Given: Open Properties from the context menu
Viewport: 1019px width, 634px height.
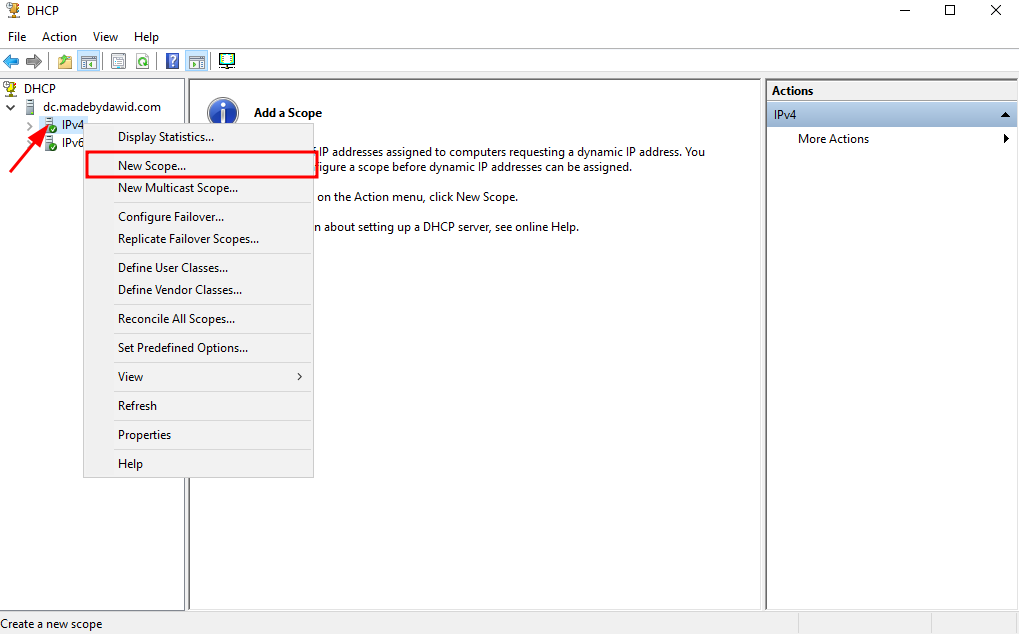Looking at the screenshot, I should coord(198,435).
